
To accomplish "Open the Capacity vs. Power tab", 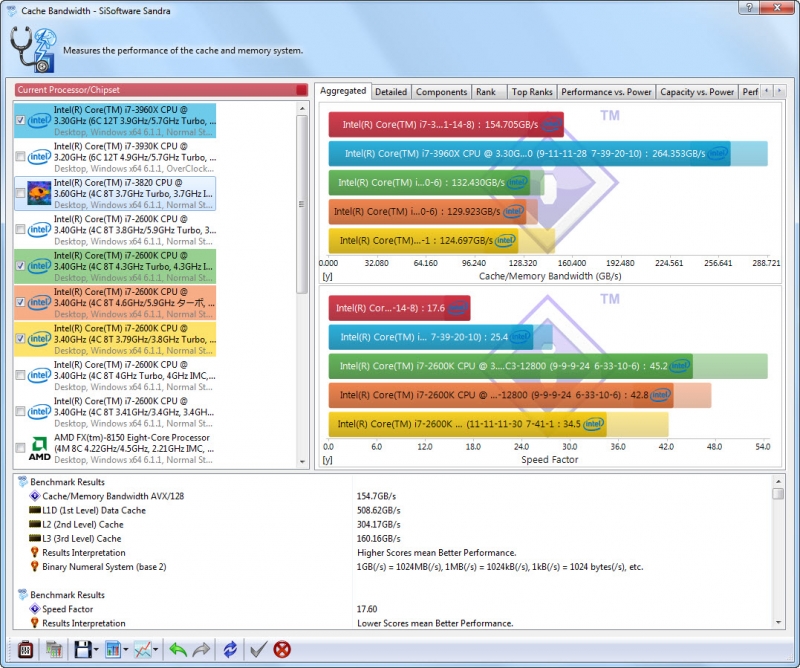I will point(697,92).
